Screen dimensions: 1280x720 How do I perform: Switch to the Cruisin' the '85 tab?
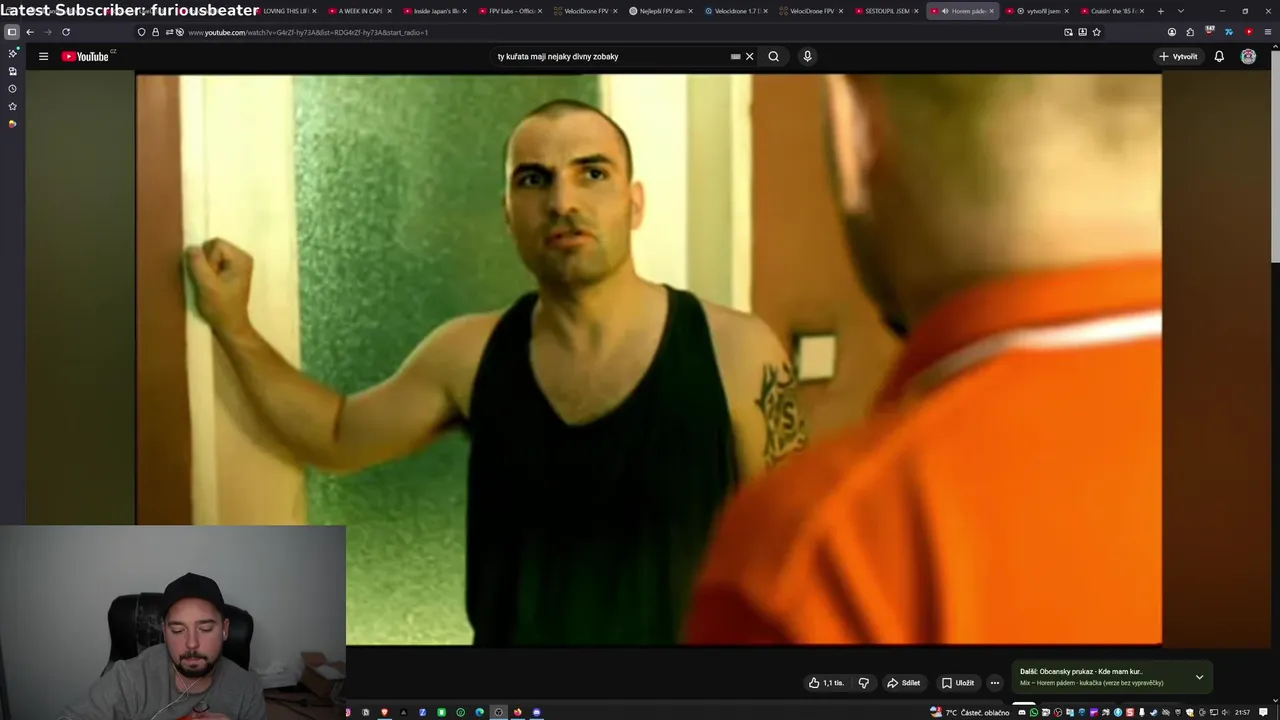[1111, 11]
